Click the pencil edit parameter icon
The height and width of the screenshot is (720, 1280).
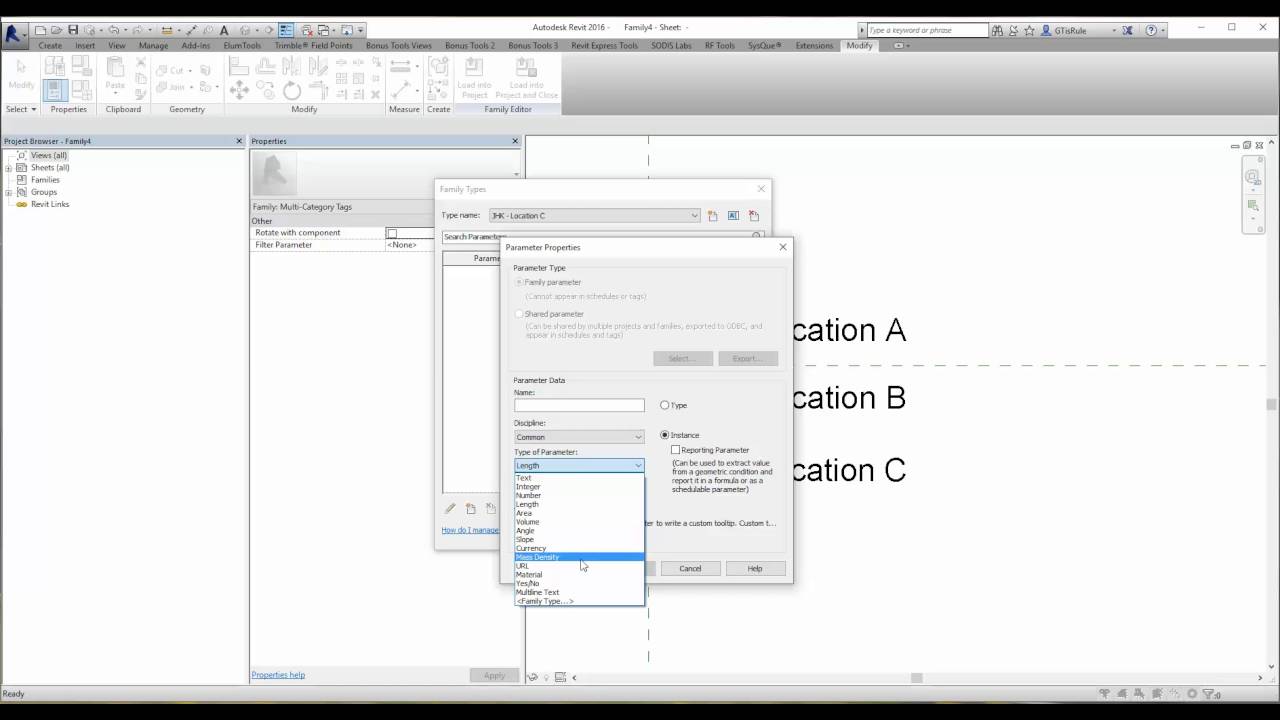pos(450,509)
